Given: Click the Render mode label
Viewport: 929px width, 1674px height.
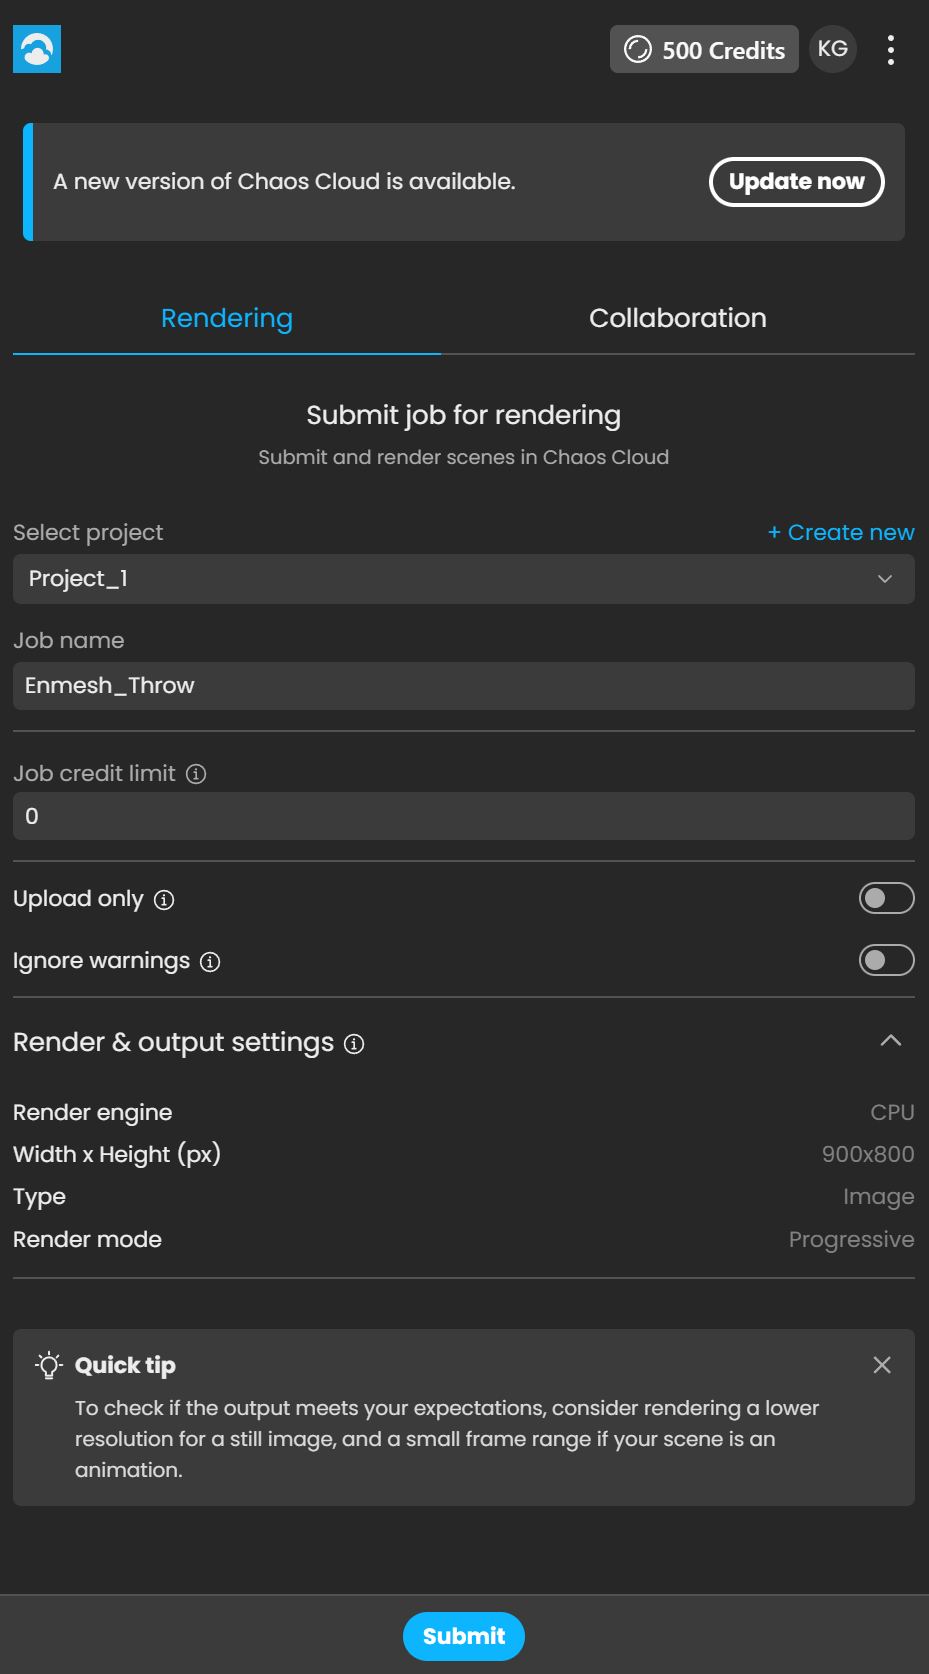Looking at the screenshot, I should 87,1240.
